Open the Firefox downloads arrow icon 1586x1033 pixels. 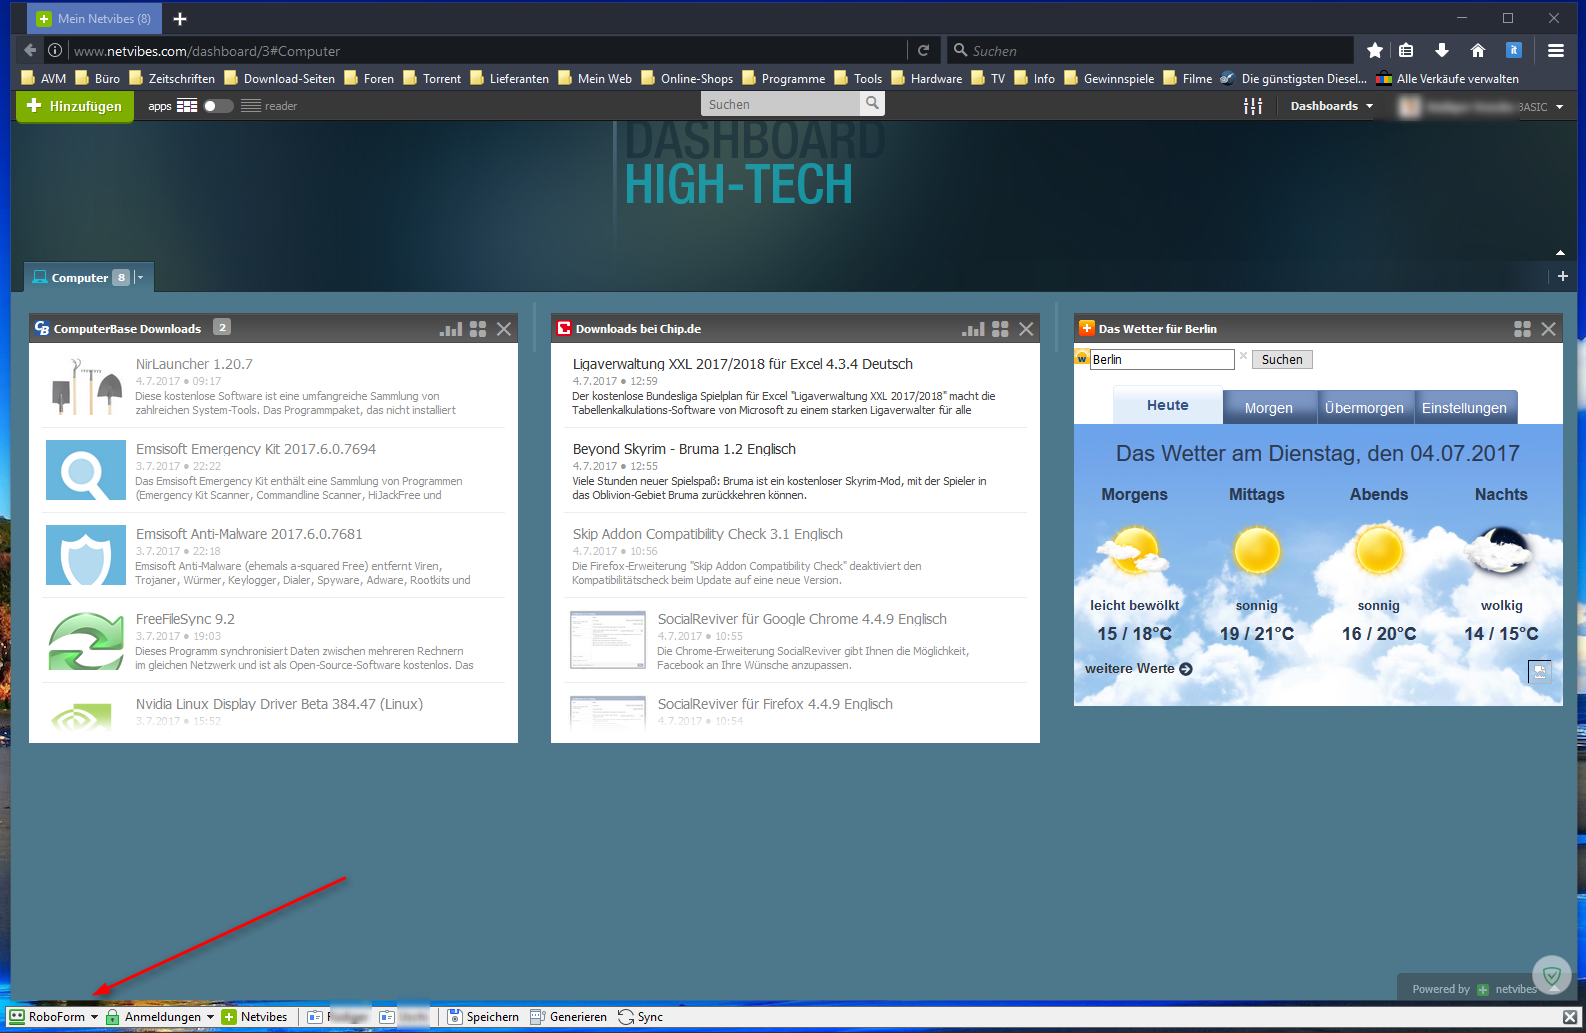click(x=1442, y=50)
